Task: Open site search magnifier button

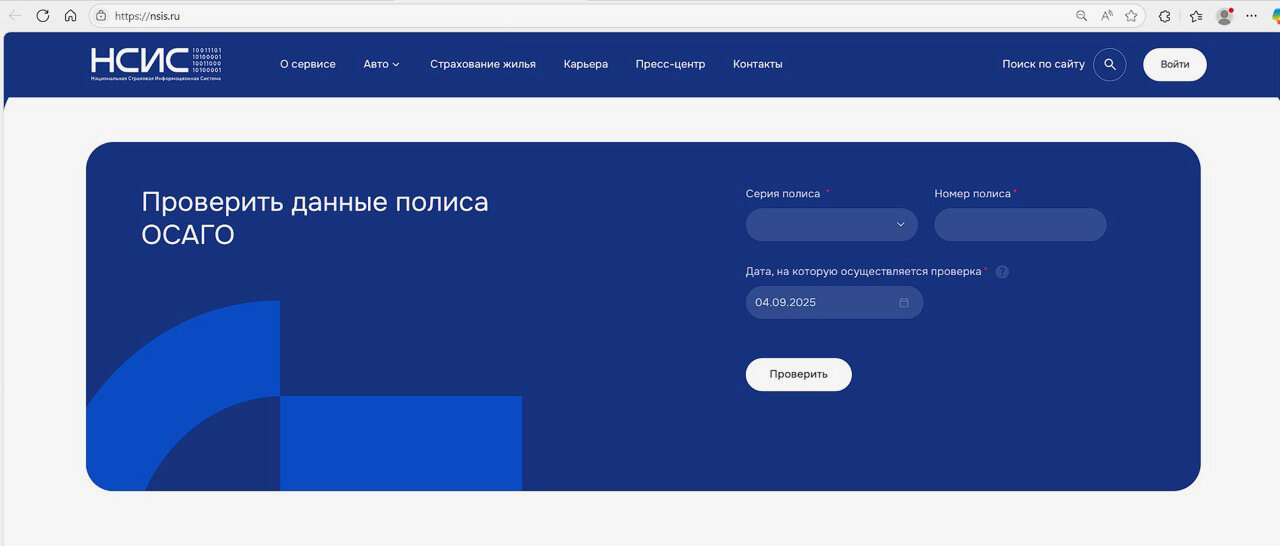Action: tap(1109, 64)
